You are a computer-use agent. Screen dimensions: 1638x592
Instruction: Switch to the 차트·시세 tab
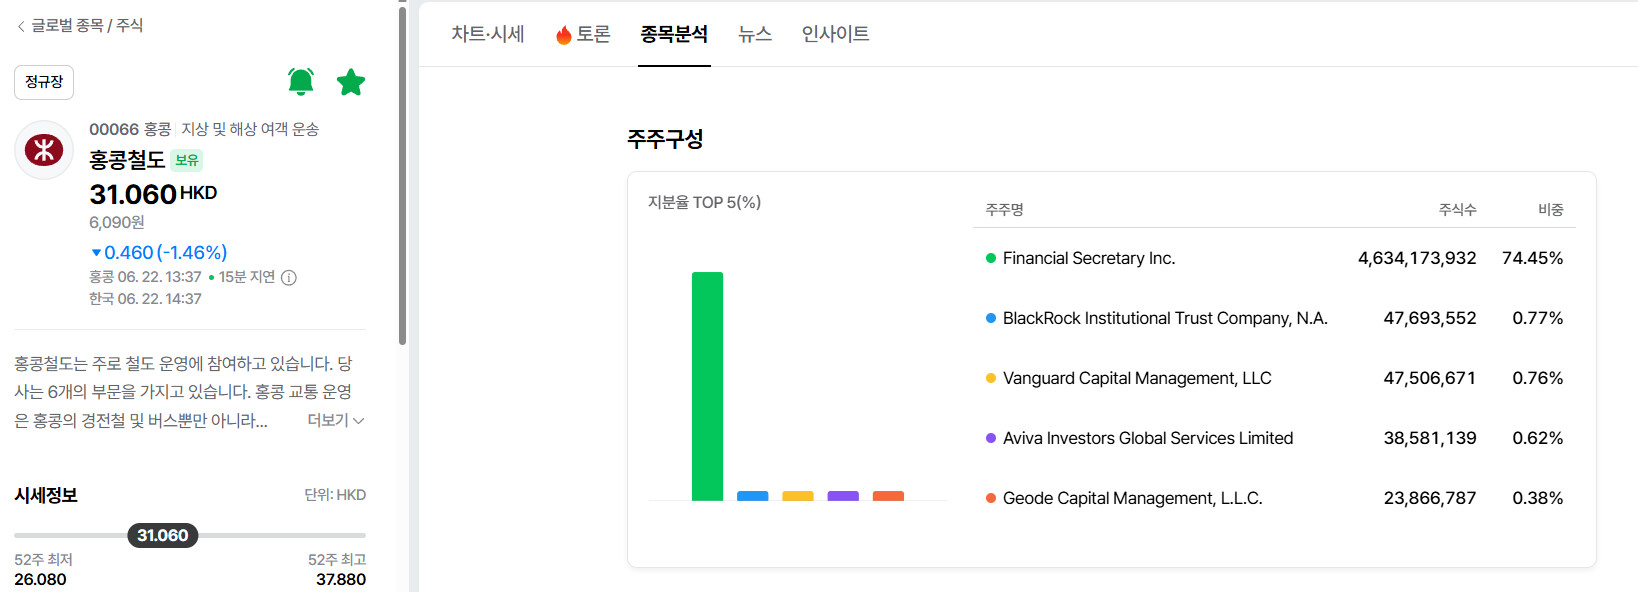(488, 34)
